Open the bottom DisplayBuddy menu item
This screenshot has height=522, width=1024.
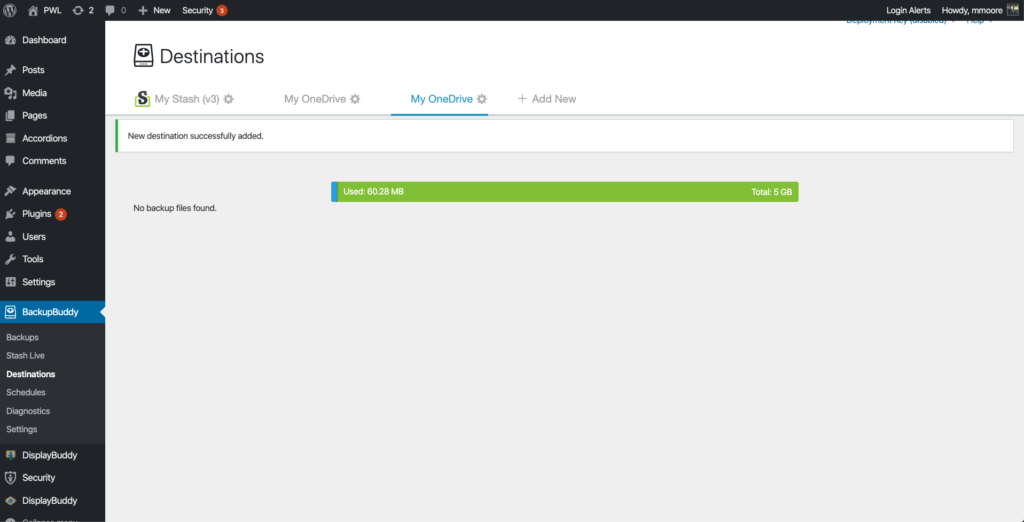(52, 500)
